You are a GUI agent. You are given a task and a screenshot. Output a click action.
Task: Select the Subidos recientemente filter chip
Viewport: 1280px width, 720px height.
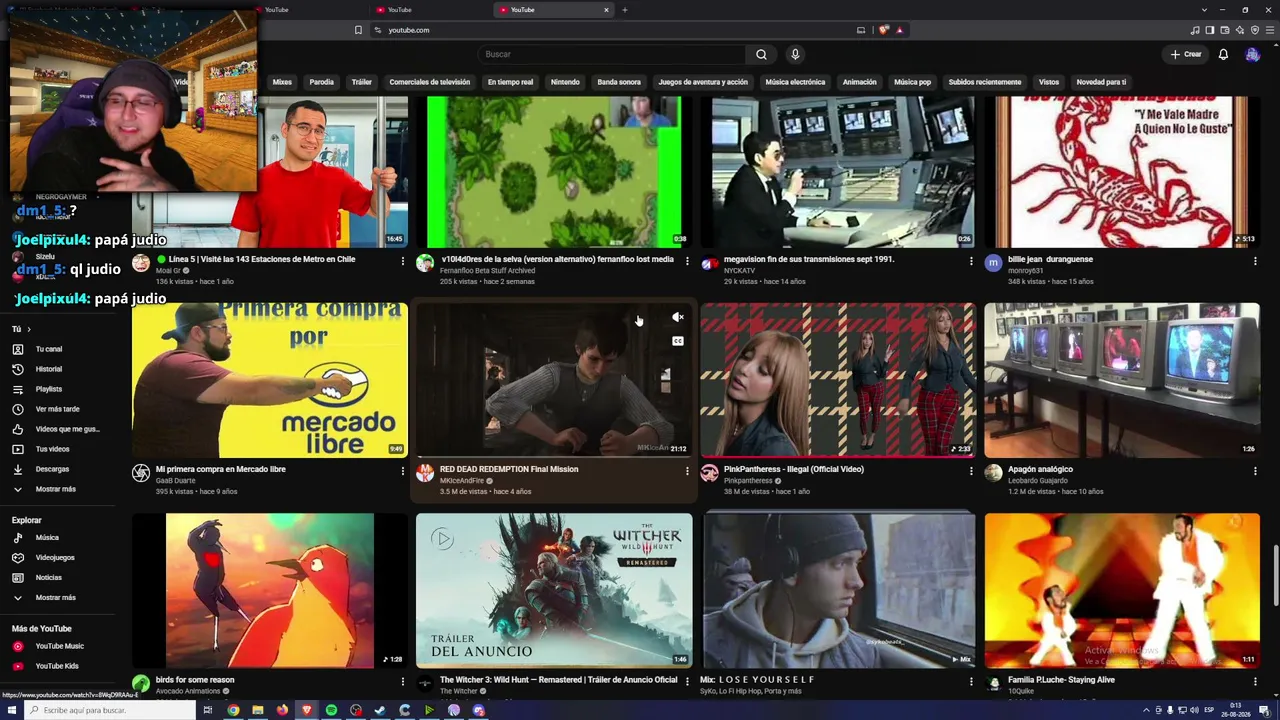pos(985,82)
